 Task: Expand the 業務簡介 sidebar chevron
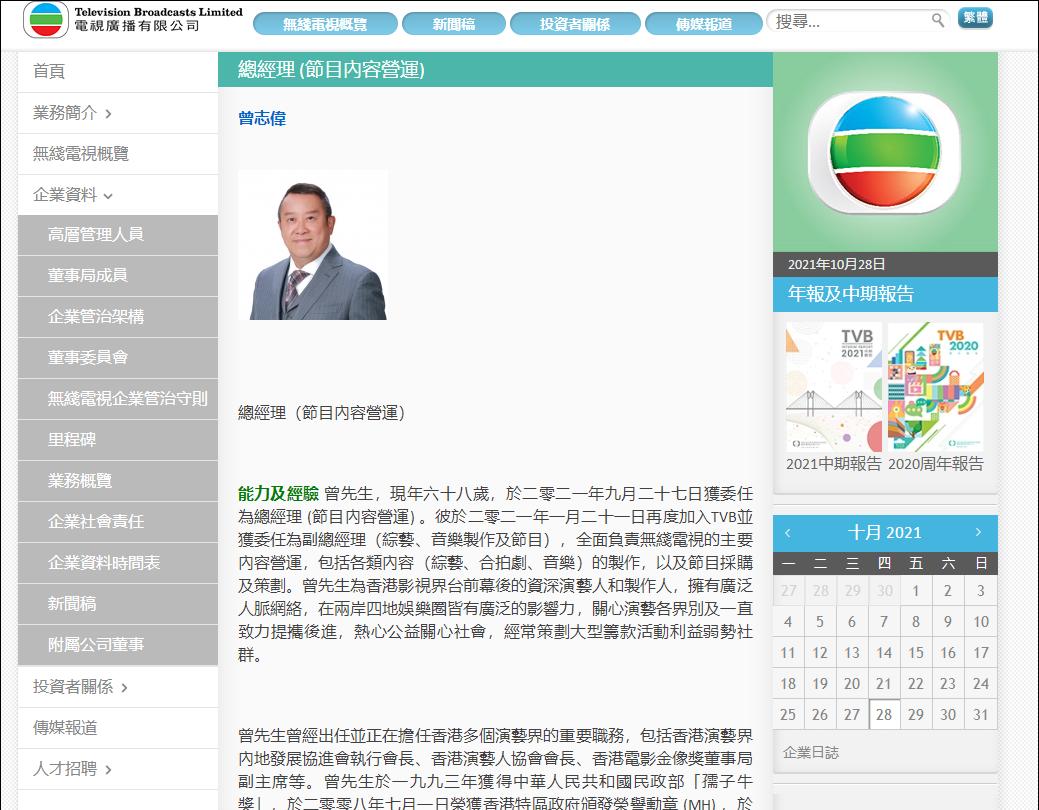coord(109,114)
